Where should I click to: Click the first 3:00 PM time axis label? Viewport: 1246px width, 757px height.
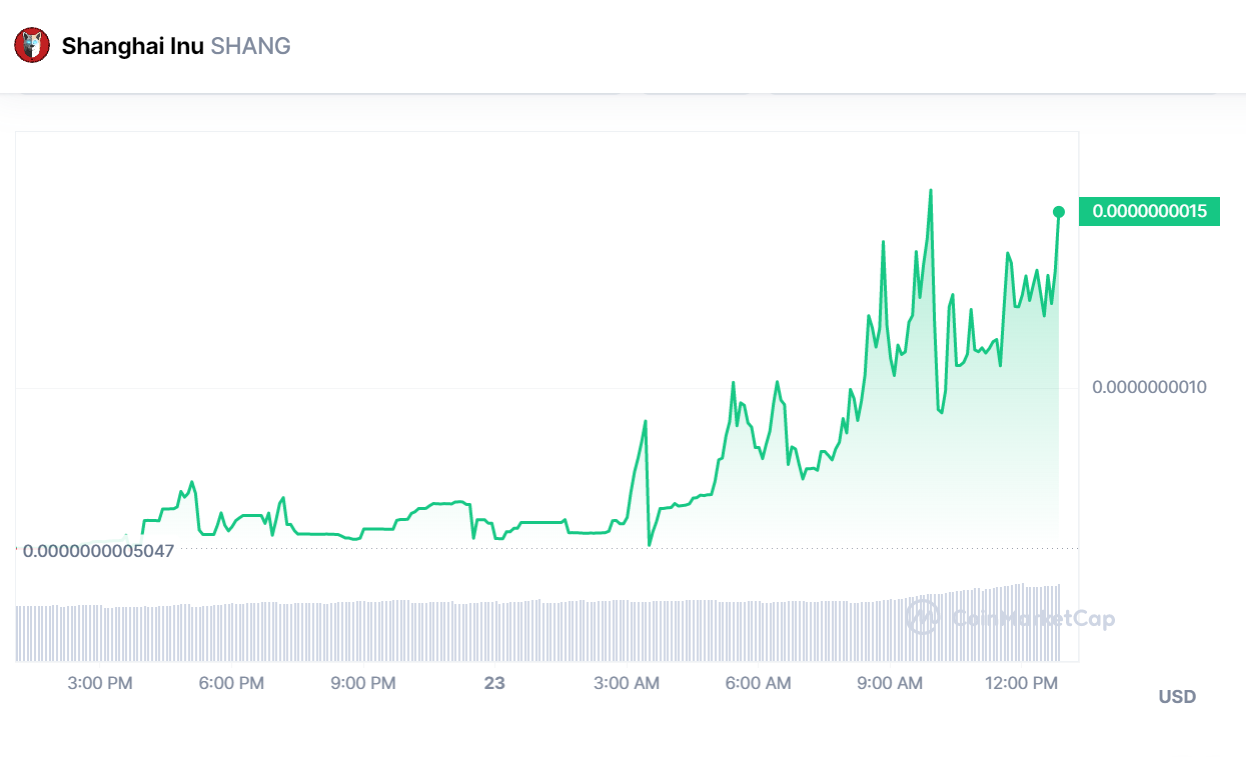click(x=101, y=684)
